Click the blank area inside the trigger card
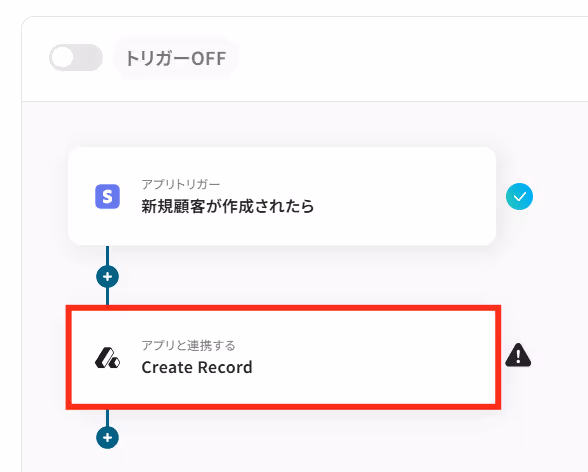Screen dimensions: 588x472 tap(405, 196)
